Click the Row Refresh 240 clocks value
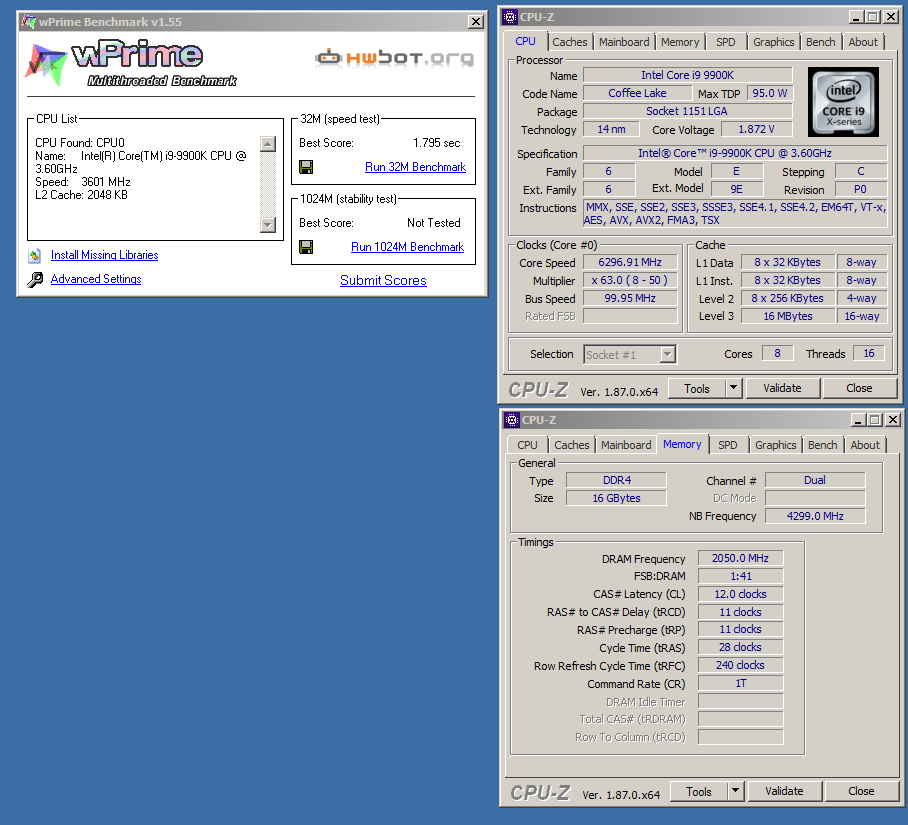Viewport: 908px width, 825px height. [x=740, y=665]
